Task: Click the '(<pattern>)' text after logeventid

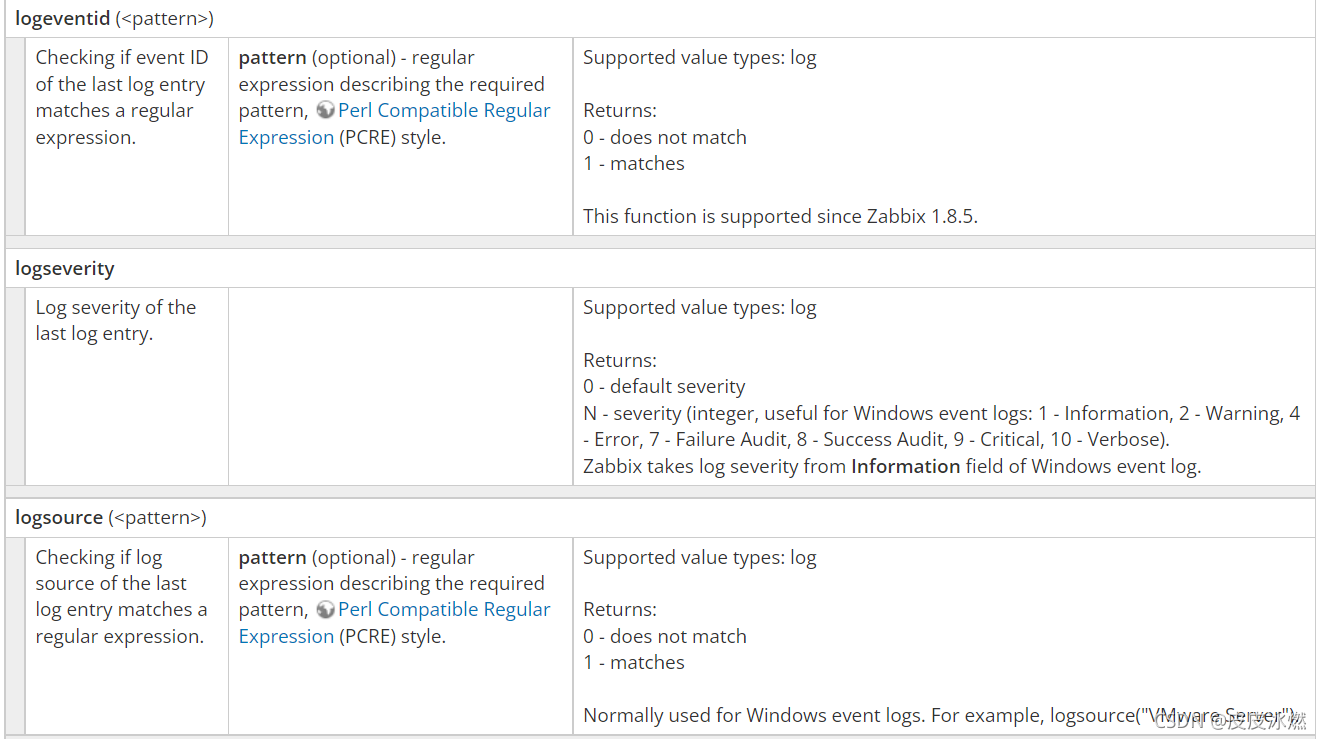Action: coord(164,18)
